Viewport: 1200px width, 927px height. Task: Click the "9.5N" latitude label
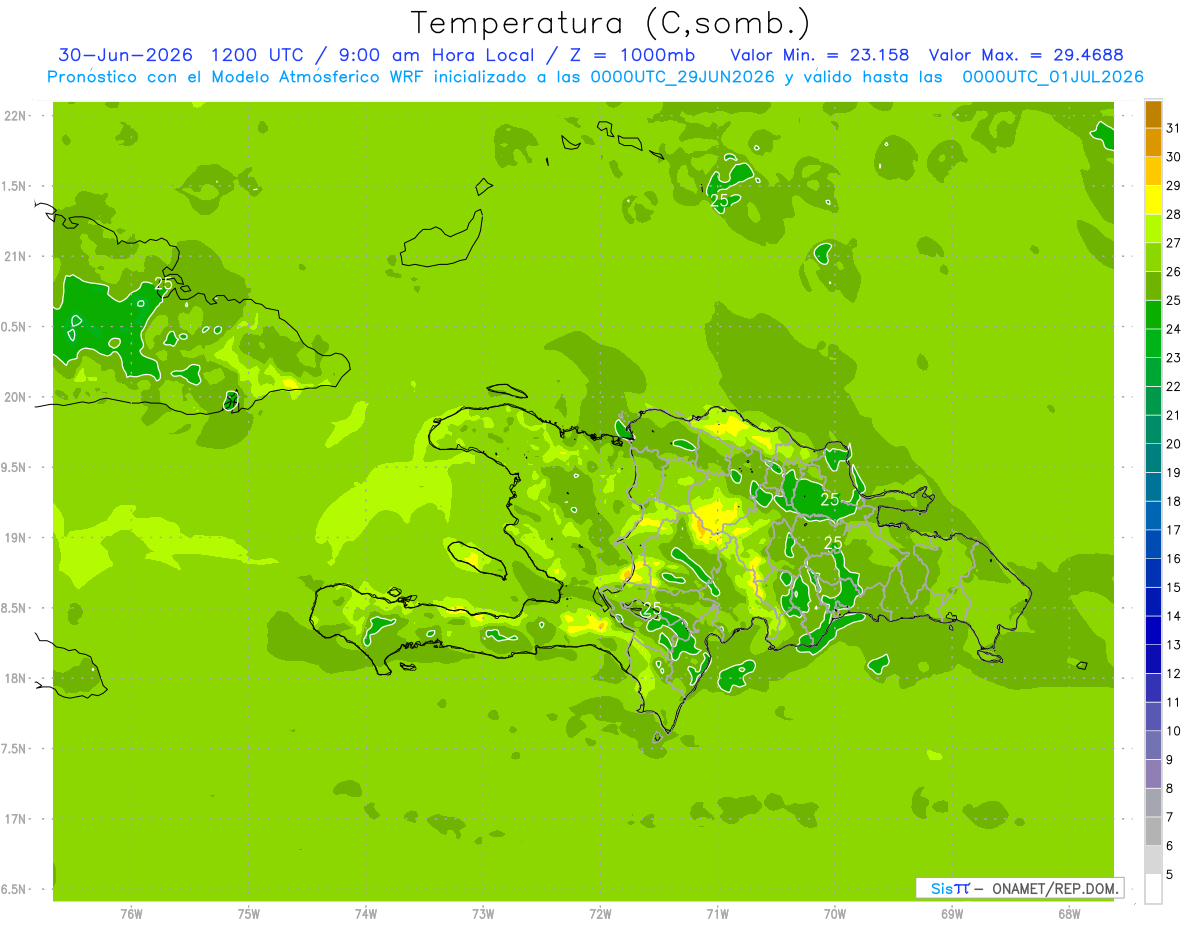click(x=16, y=468)
